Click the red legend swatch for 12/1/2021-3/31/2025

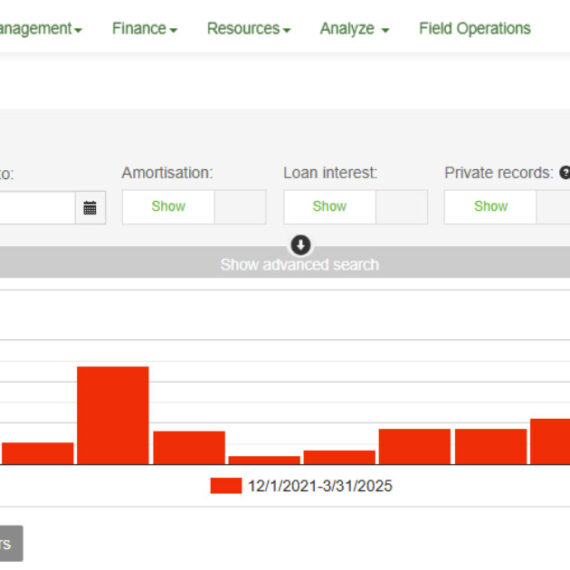click(226, 486)
